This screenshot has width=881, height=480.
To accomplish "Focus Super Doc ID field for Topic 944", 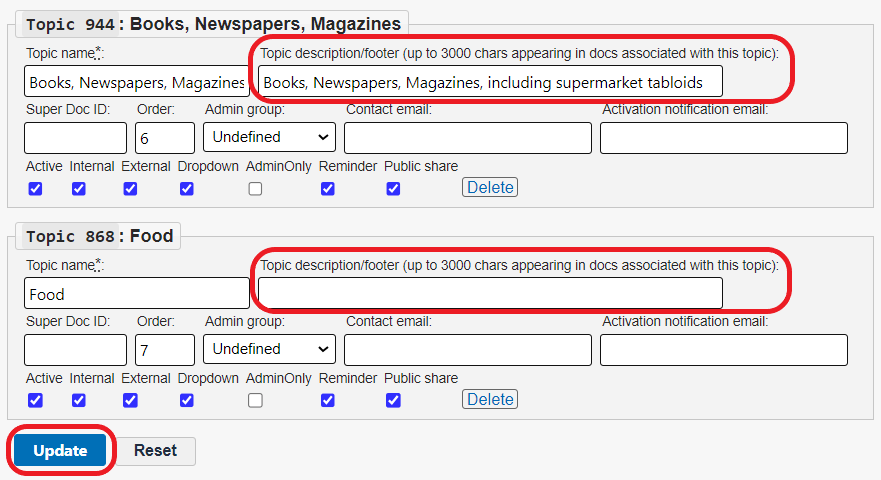I will click(75, 138).
